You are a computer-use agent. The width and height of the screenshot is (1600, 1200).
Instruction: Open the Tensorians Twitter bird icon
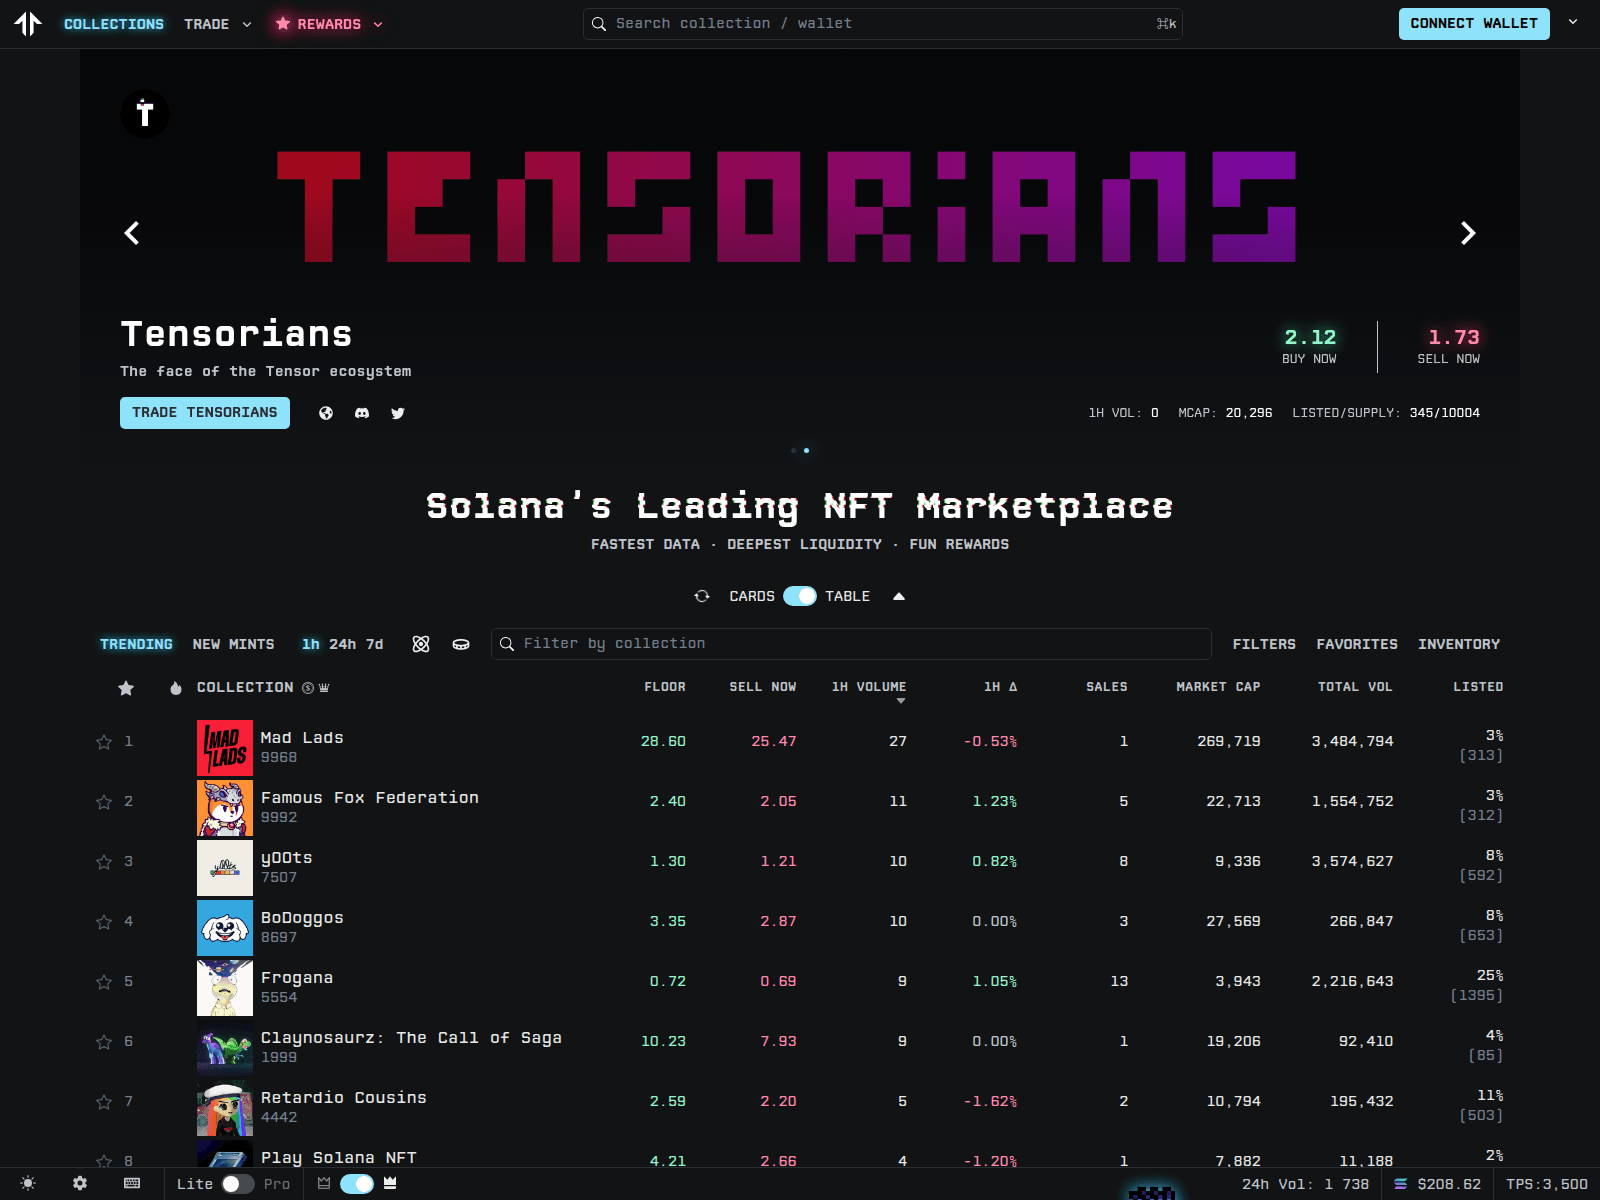tap(398, 413)
